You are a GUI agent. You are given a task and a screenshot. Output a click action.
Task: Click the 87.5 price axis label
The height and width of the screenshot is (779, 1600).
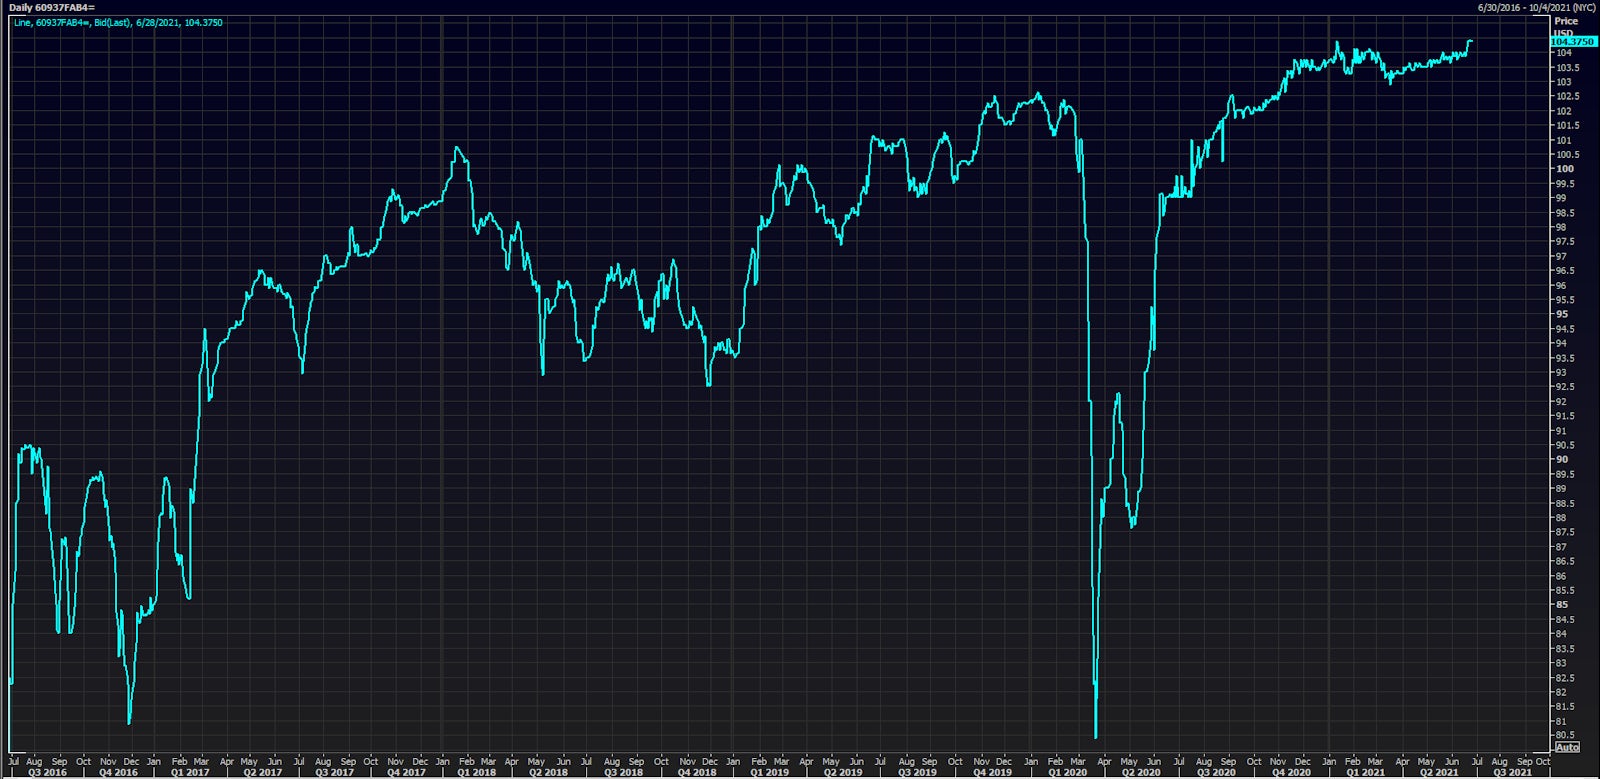click(1565, 532)
